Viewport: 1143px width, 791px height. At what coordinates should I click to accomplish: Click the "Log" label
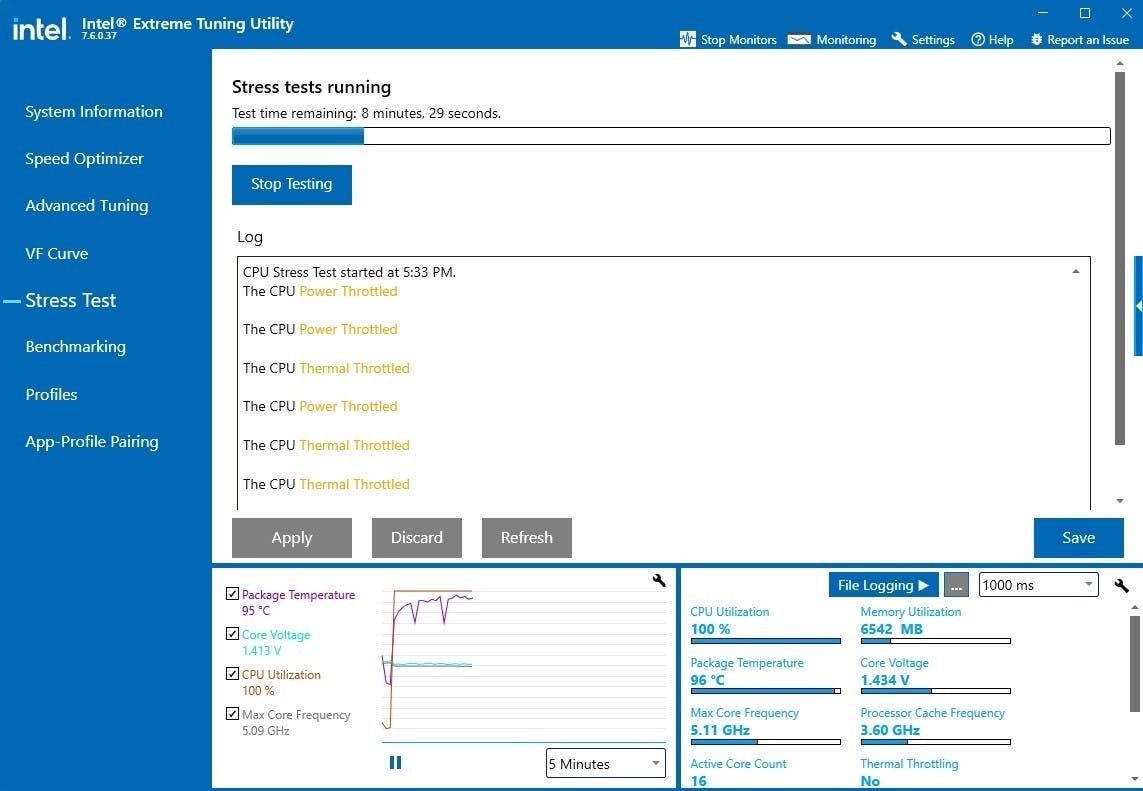[x=250, y=237]
